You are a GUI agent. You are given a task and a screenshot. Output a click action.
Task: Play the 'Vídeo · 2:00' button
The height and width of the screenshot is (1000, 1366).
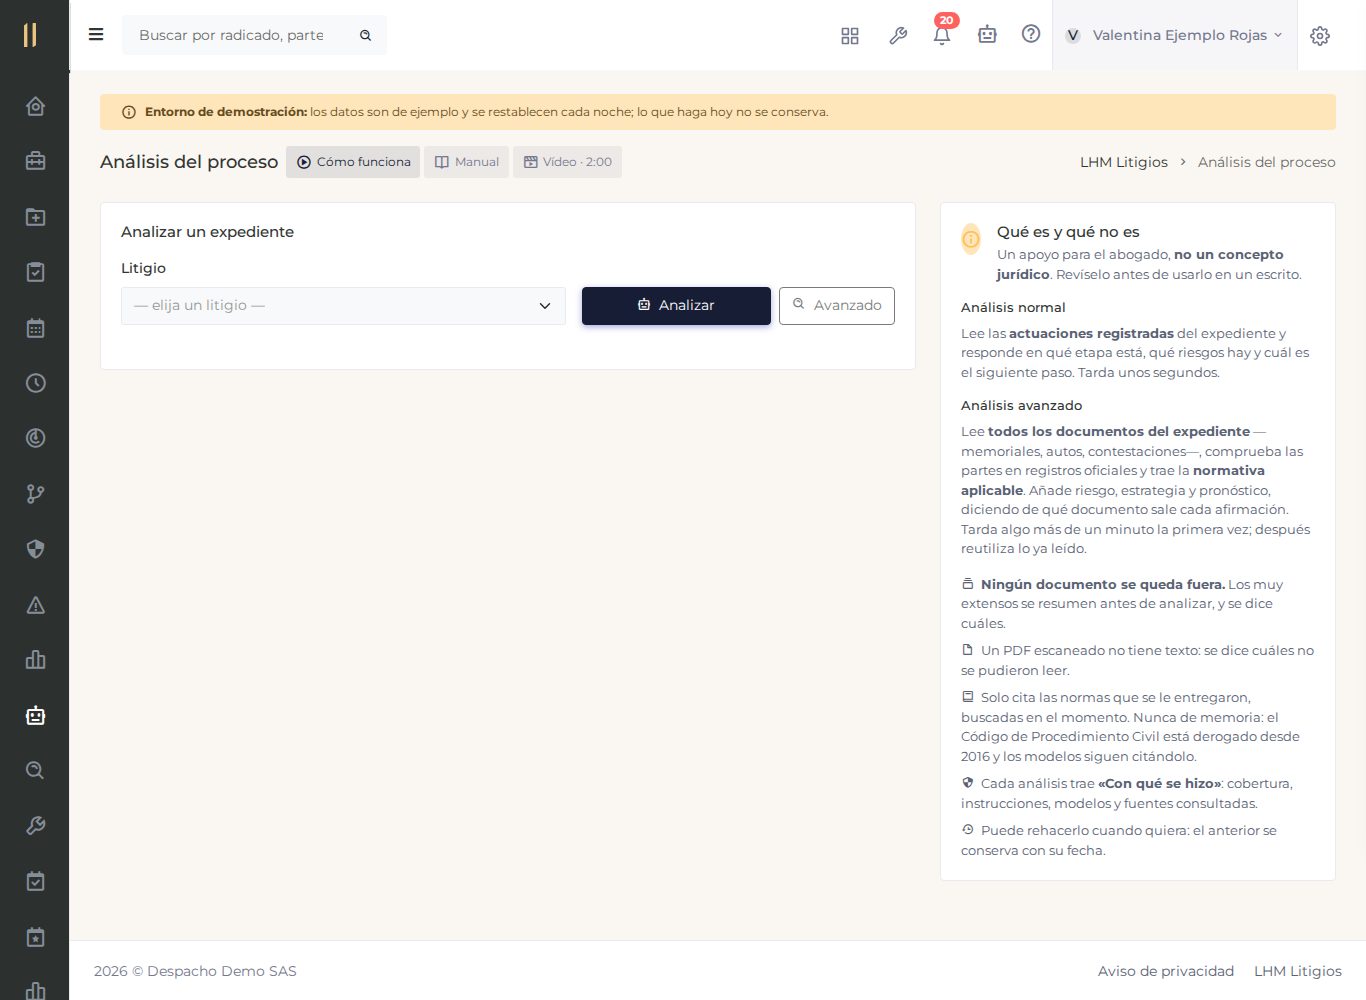coord(567,162)
